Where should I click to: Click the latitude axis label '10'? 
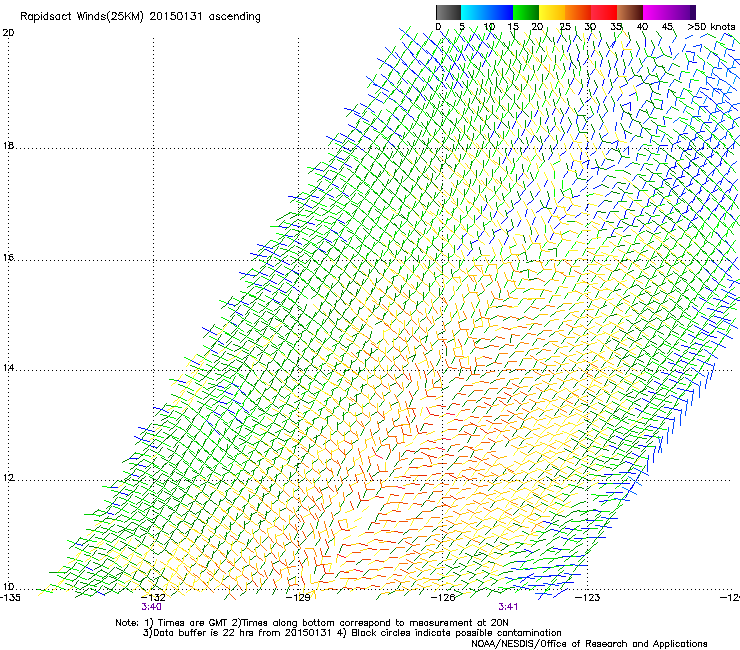8,587
